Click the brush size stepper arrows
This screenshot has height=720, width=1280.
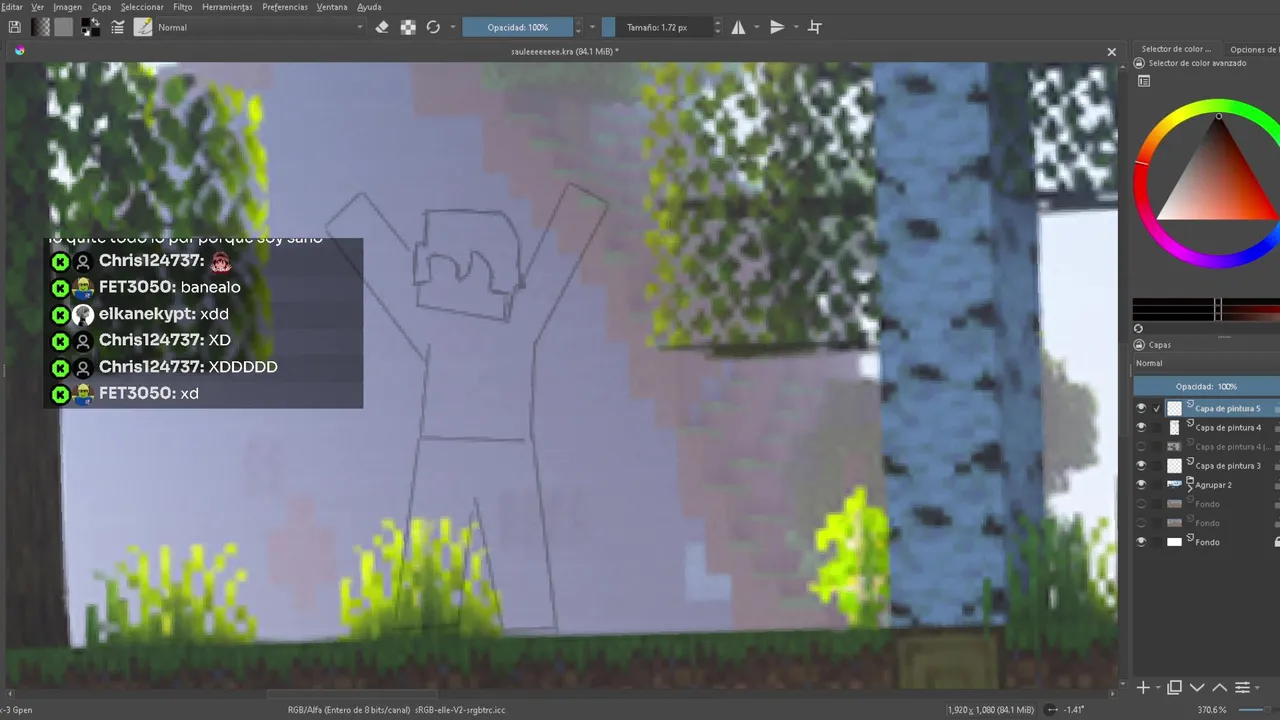pos(717,27)
